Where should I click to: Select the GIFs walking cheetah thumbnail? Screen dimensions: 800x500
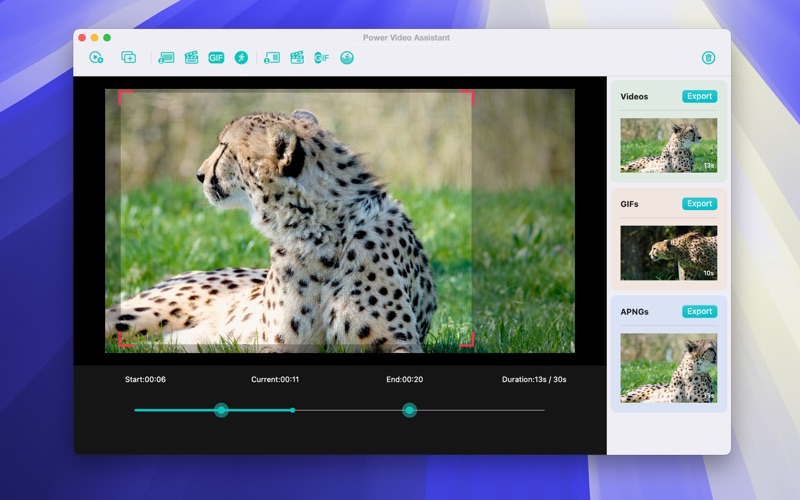668,252
